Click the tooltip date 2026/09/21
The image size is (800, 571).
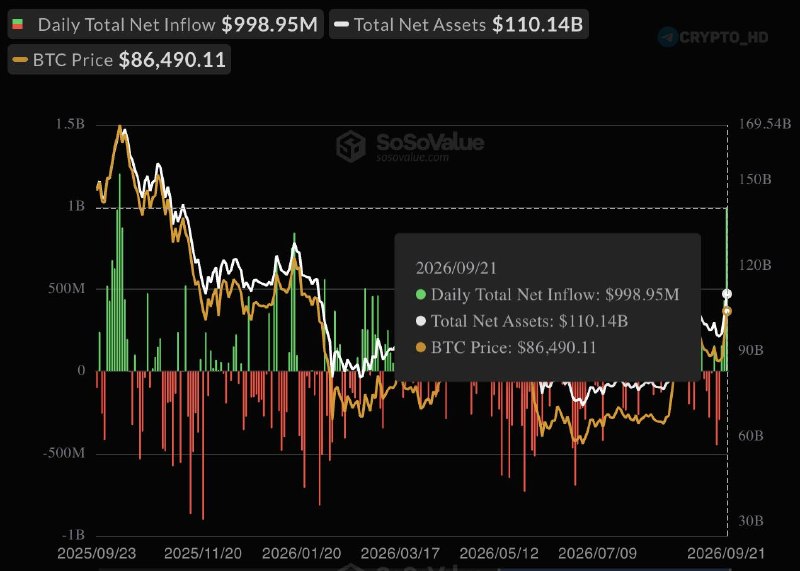[456, 268]
